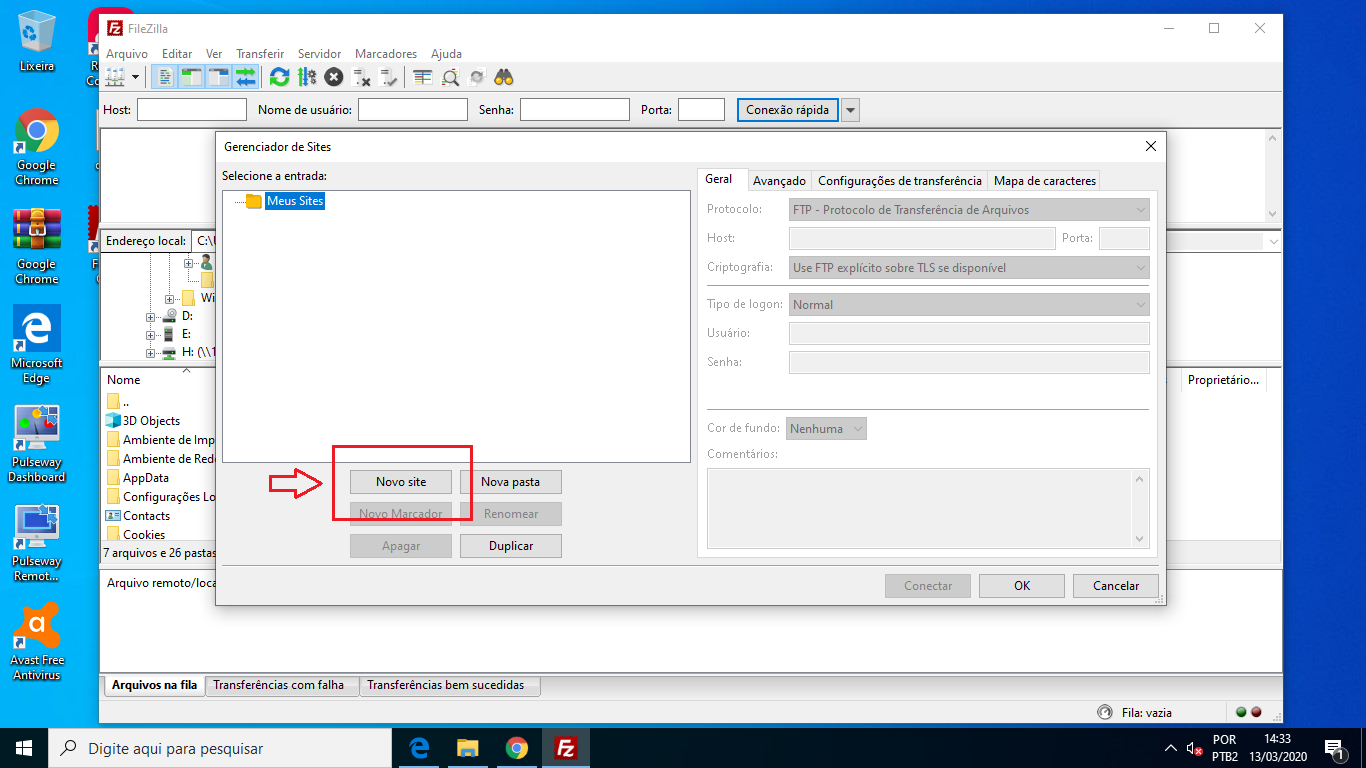Open the Arquivo menu
1366x768 pixels.
127,54
